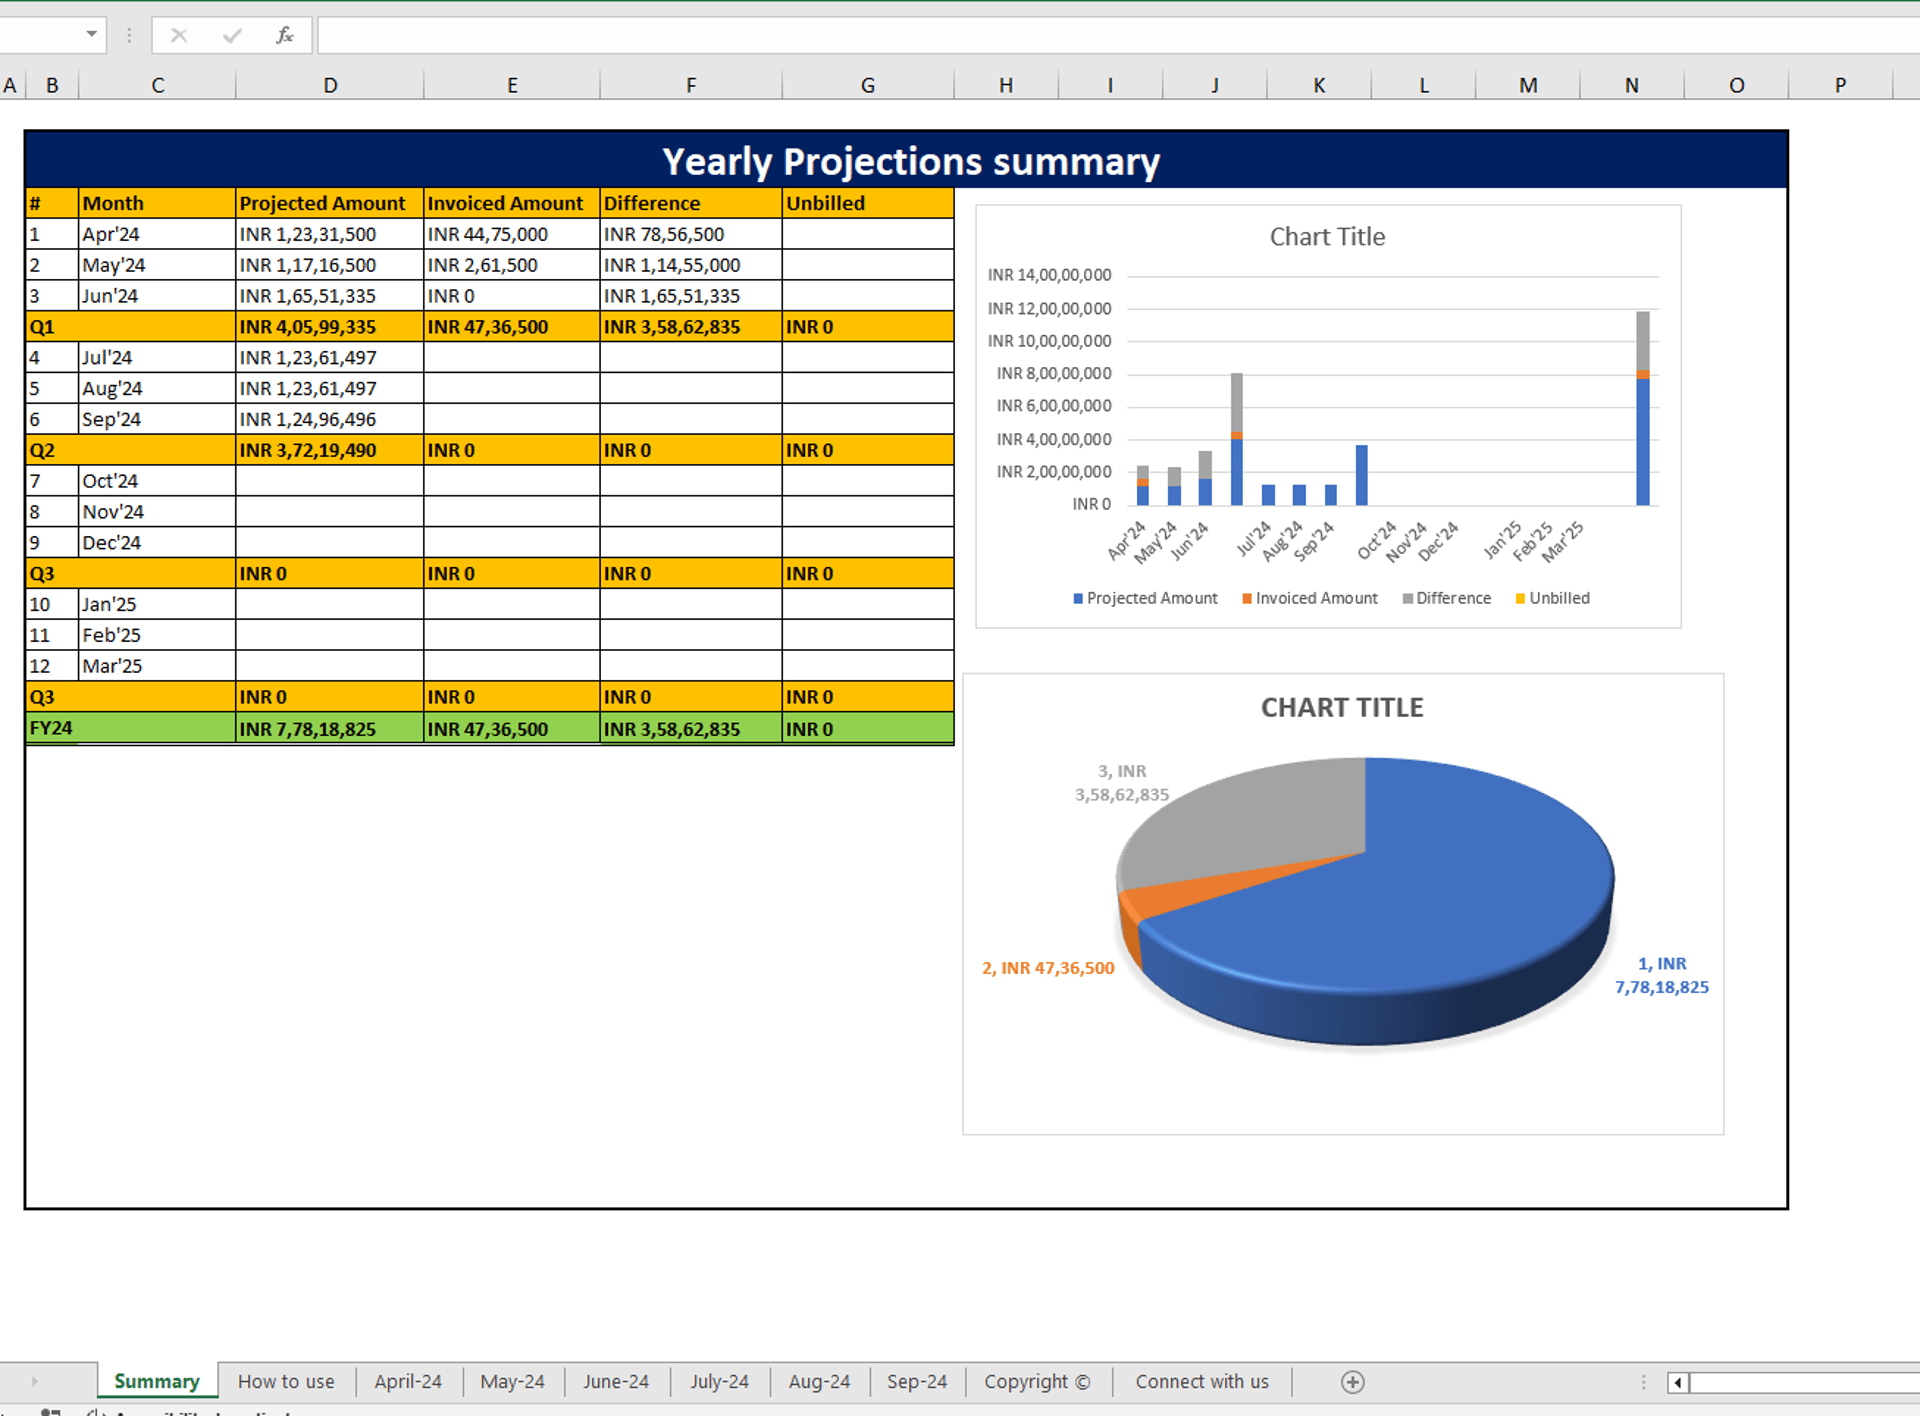The image size is (1920, 1416).
Task: Click the formula bar resize dots handle
Action: 129,36
